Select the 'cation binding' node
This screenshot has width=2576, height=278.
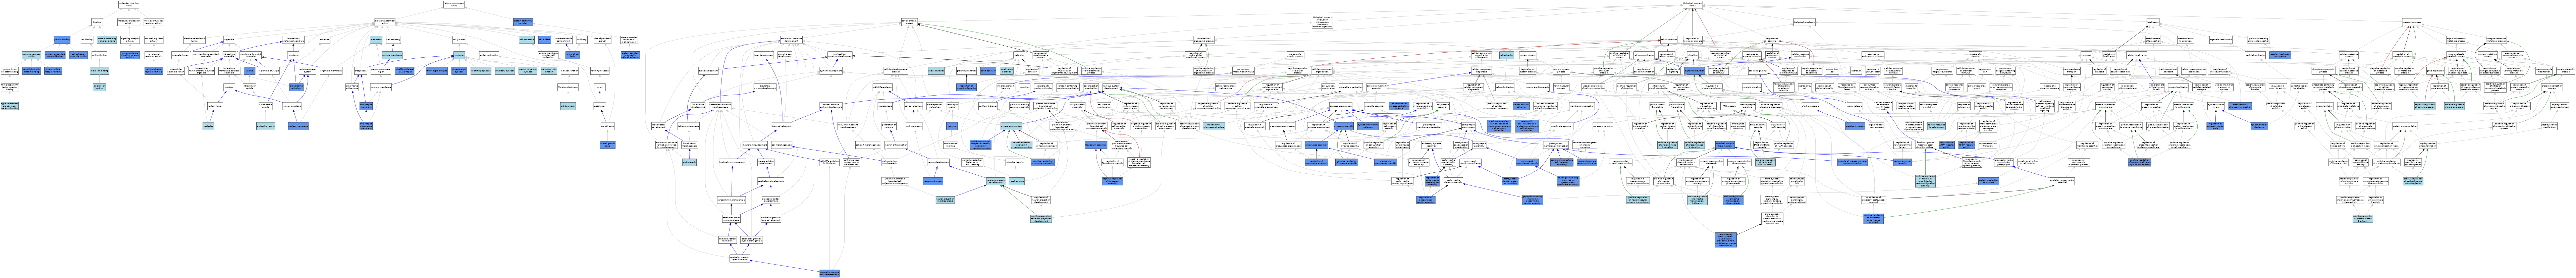click(x=99, y=55)
